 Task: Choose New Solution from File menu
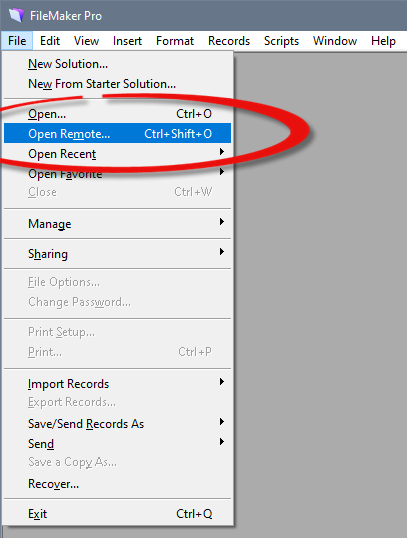117,64
